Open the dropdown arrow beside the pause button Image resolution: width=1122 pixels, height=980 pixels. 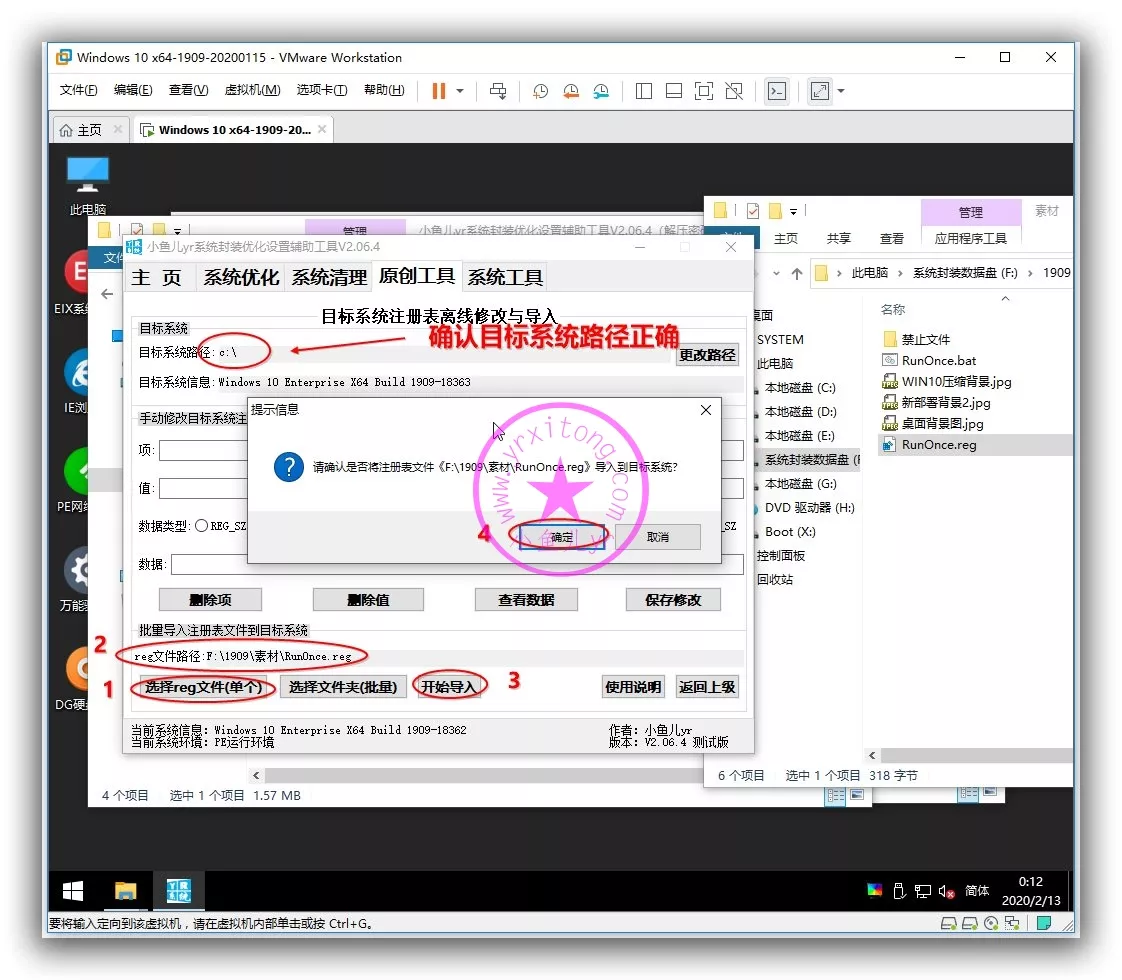[x=460, y=91]
